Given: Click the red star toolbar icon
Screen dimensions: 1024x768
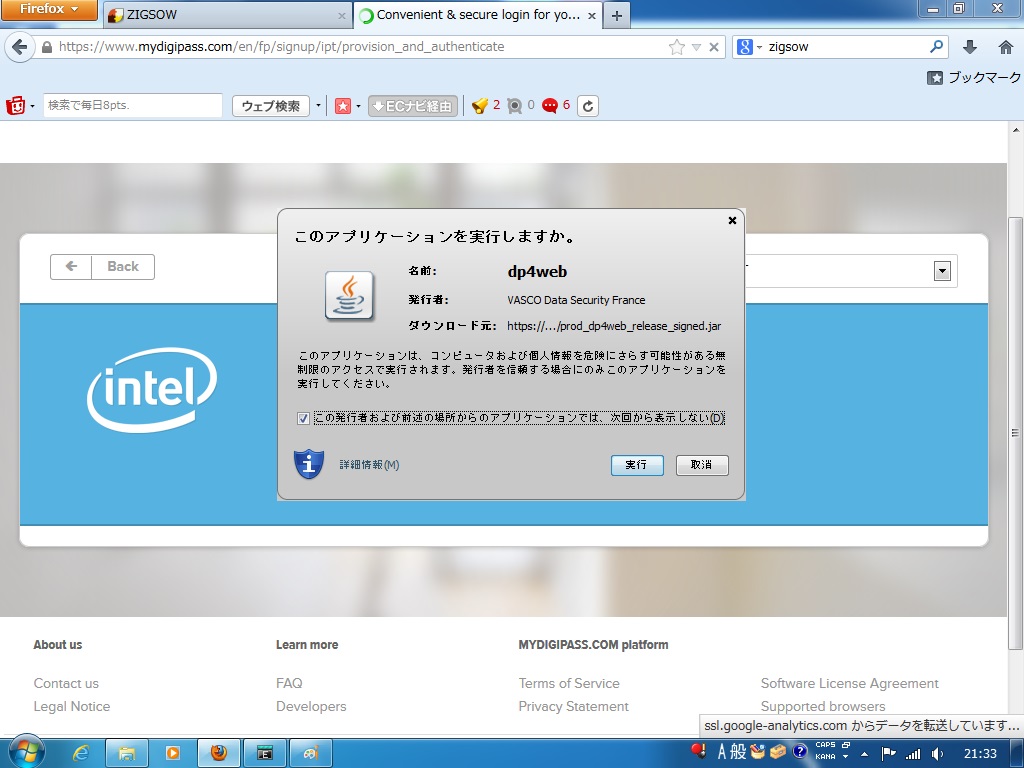Looking at the screenshot, I should (x=343, y=106).
